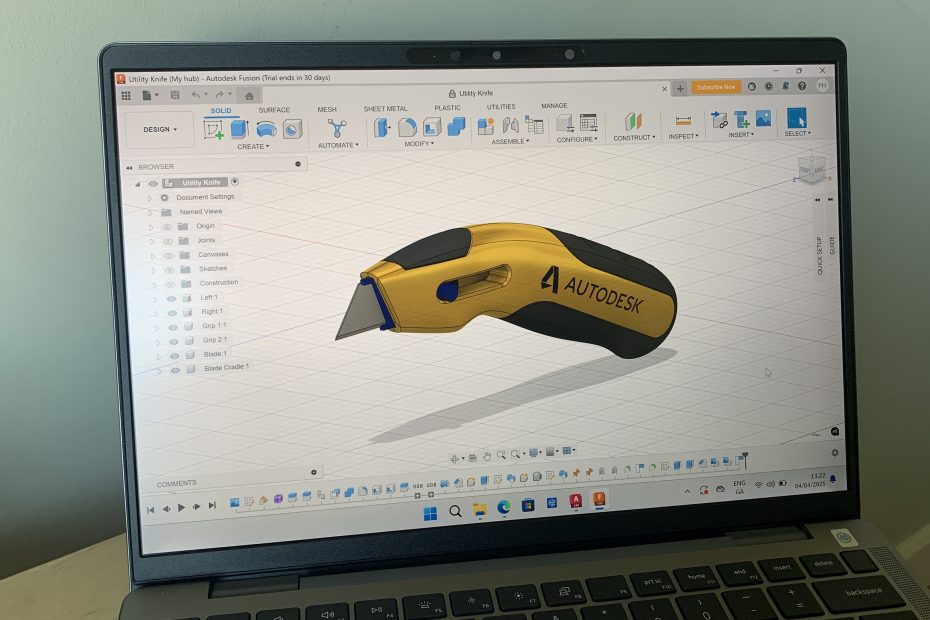Switch to the Plastic tab

point(447,107)
